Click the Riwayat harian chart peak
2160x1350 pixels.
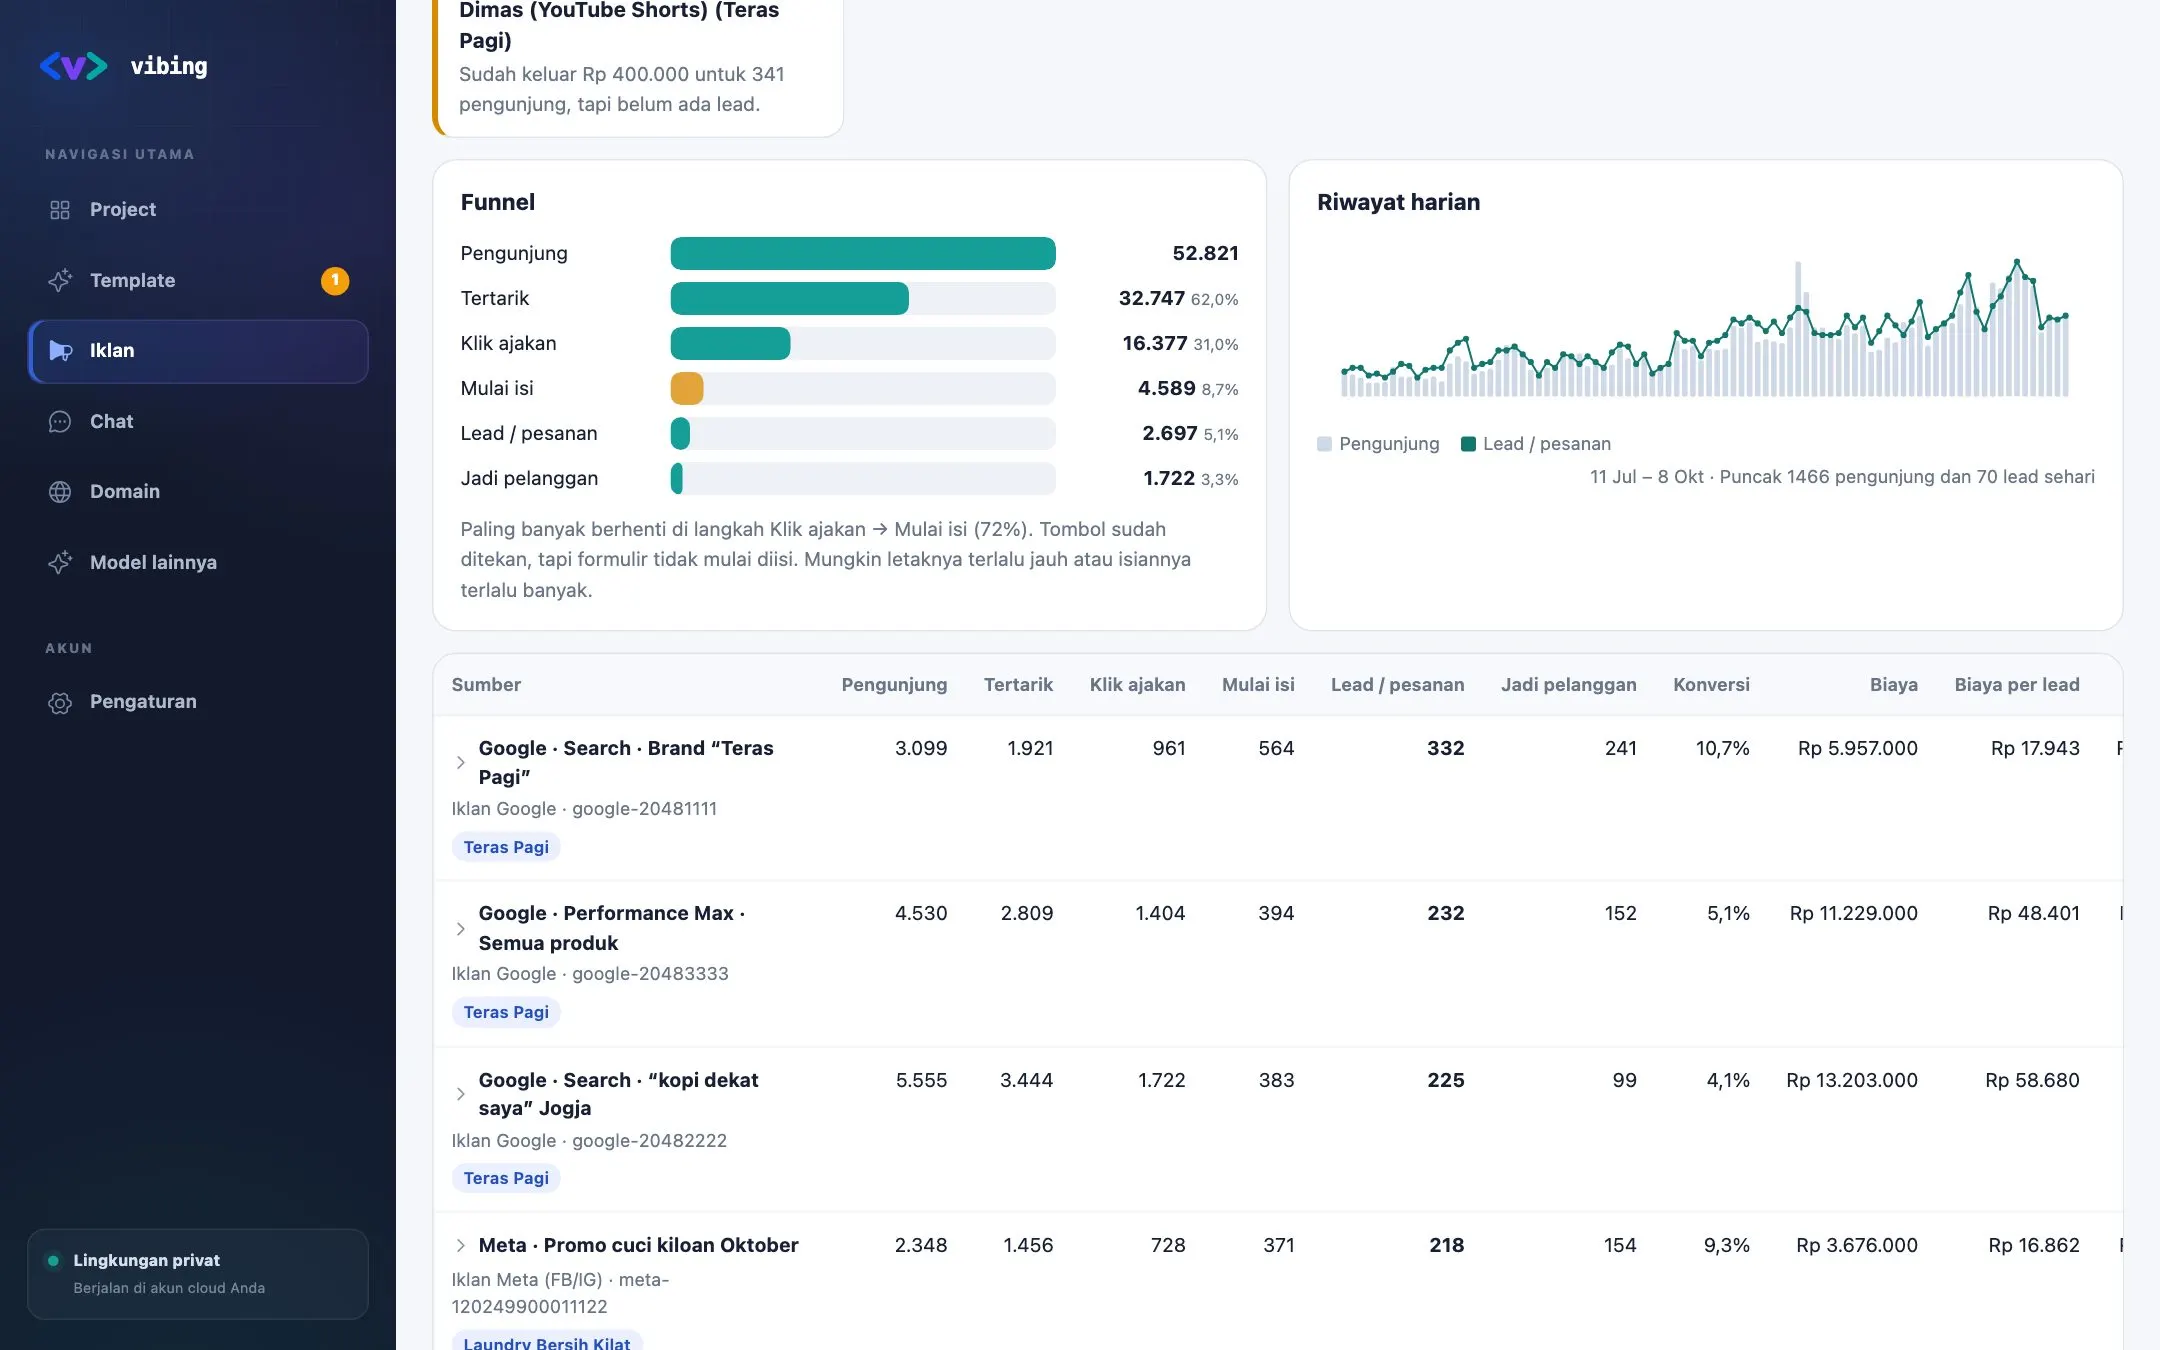[x=2017, y=261]
